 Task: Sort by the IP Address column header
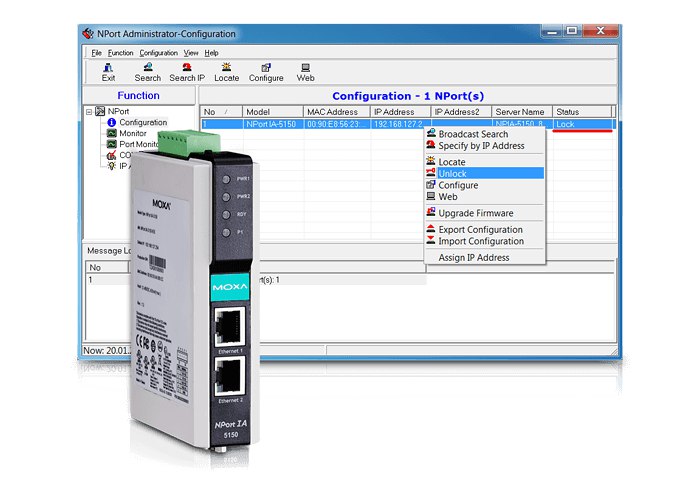pos(400,112)
